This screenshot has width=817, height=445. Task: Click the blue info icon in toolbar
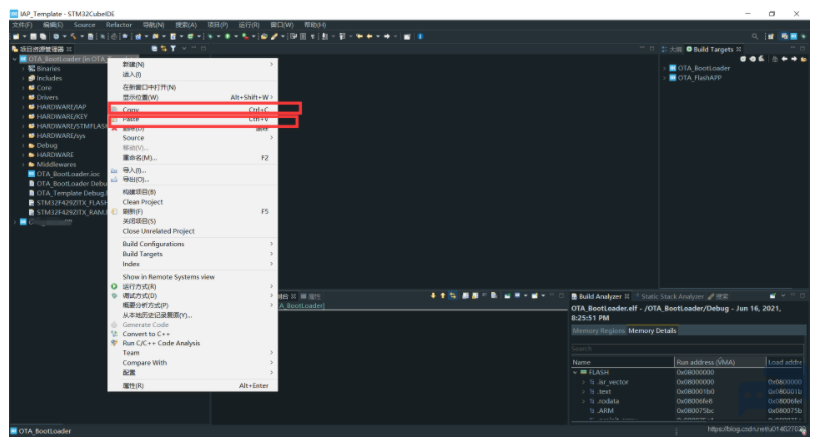(x=420, y=36)
